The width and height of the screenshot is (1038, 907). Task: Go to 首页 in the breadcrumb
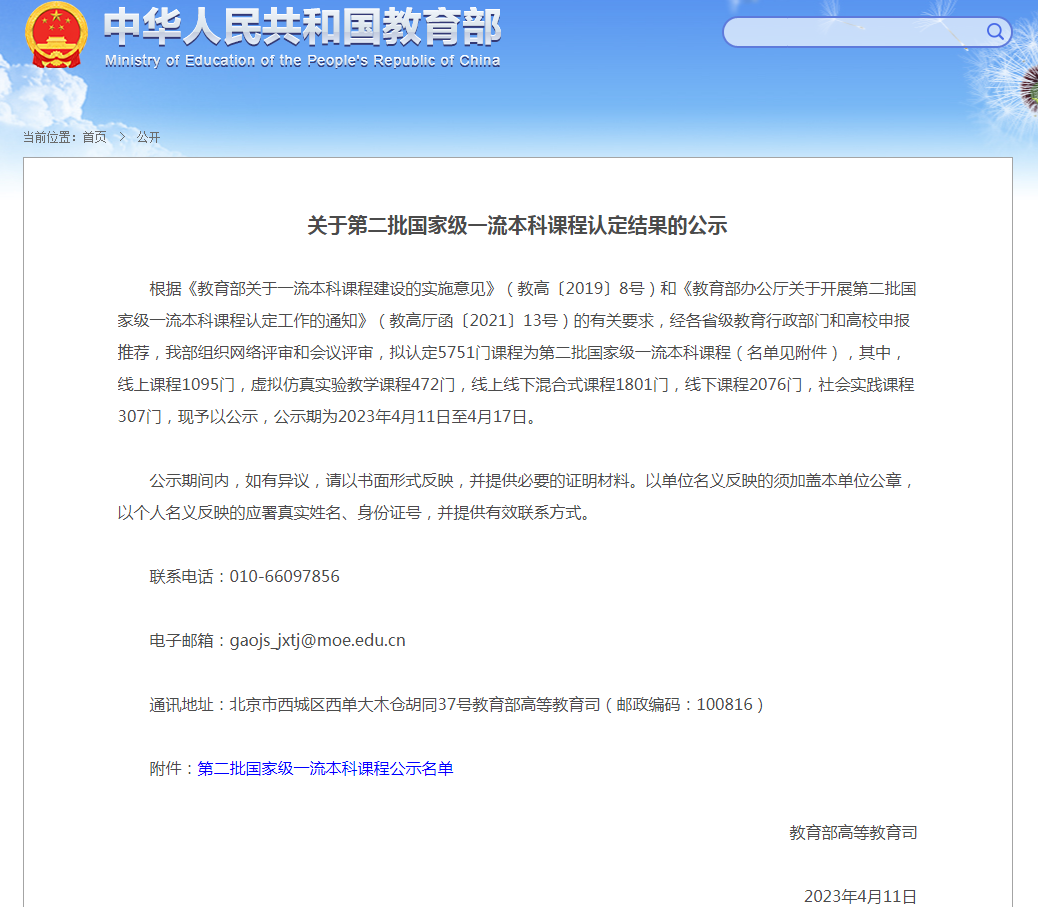click(94, 137)
